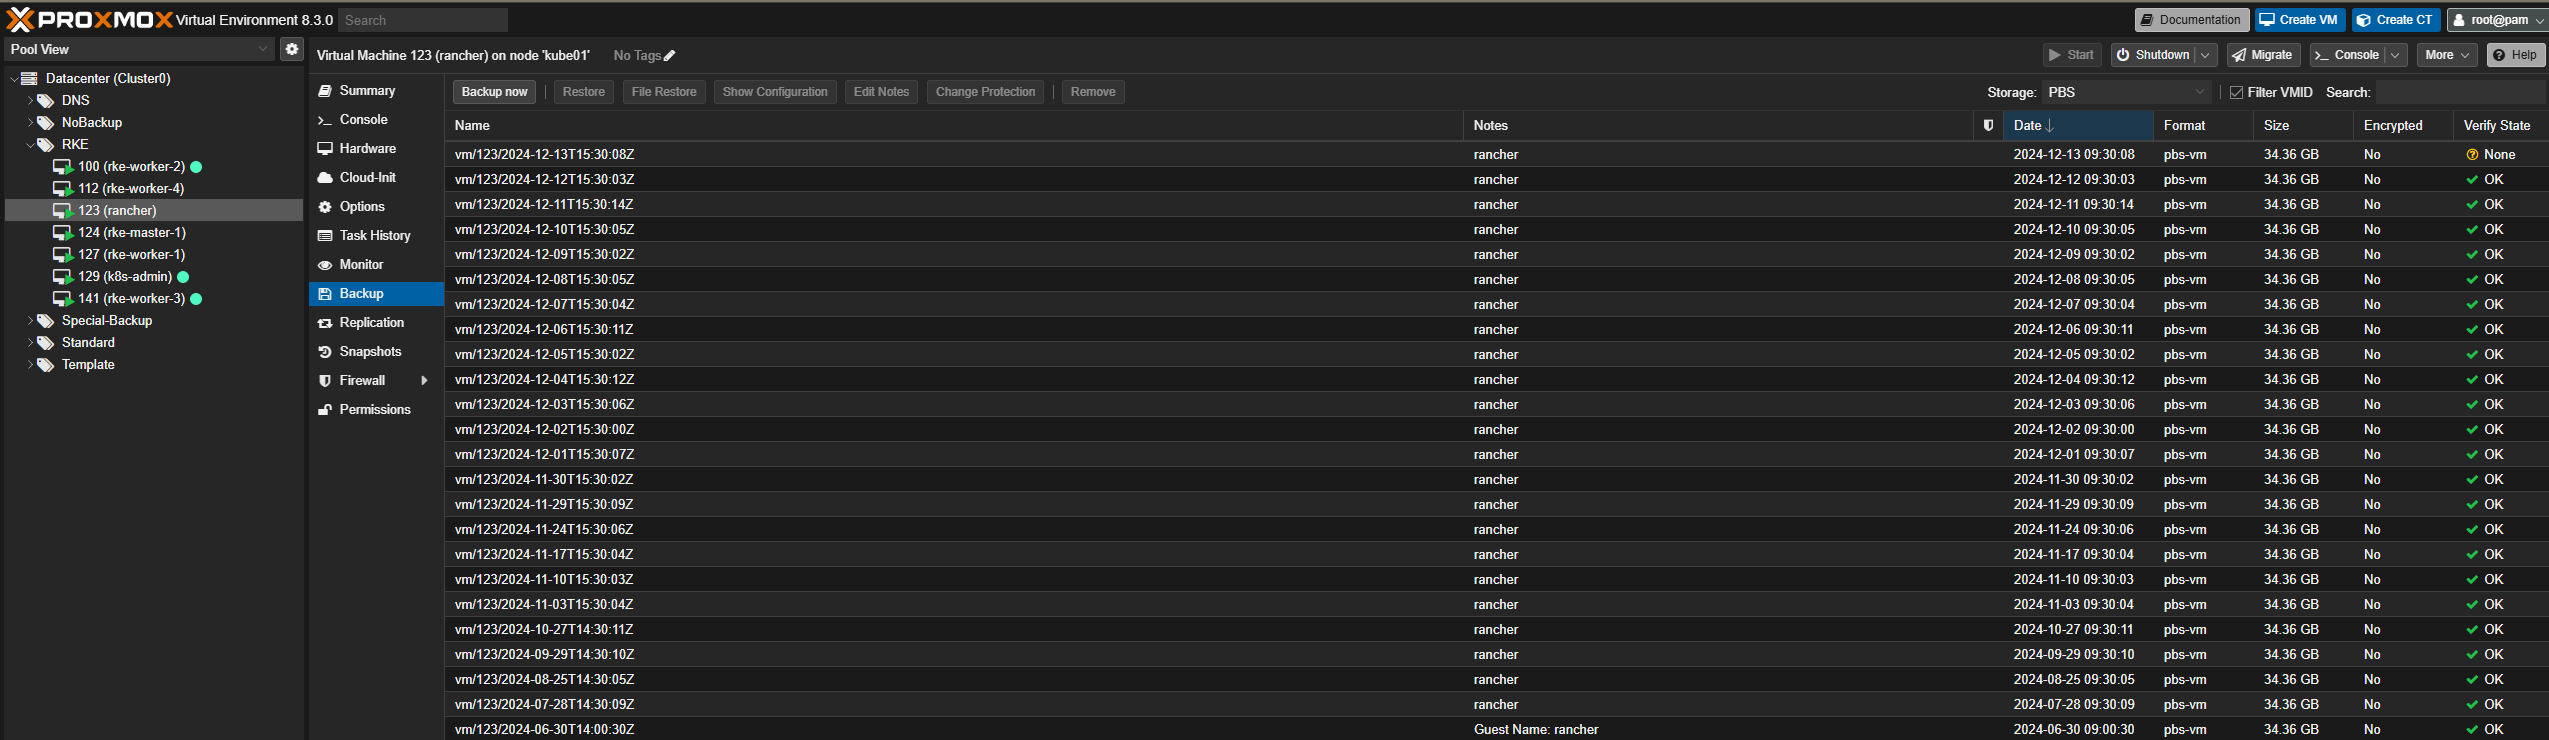Click the backup Search input field
Screen dimensions: 2549x740
point(2458,92)
